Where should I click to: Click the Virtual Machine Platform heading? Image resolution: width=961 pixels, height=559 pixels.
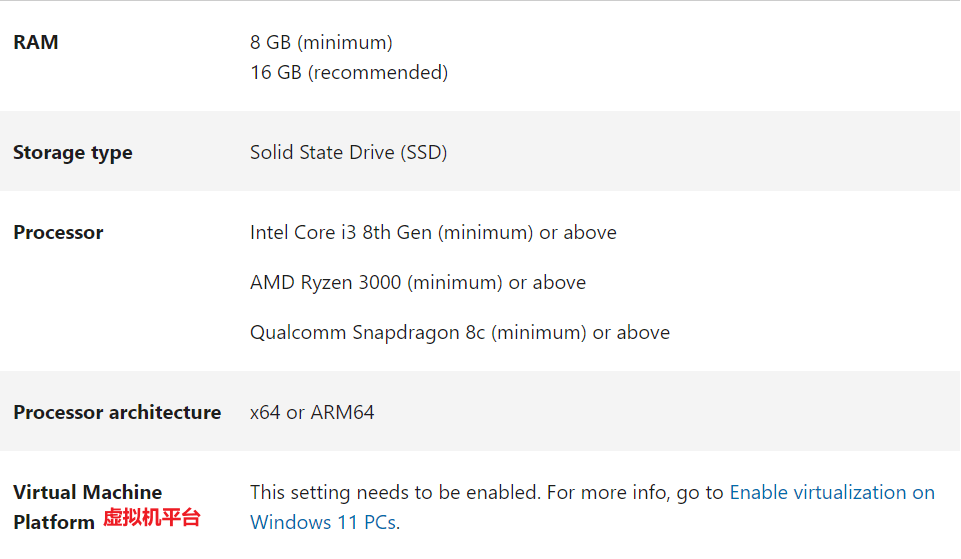[x=87, y=493]
